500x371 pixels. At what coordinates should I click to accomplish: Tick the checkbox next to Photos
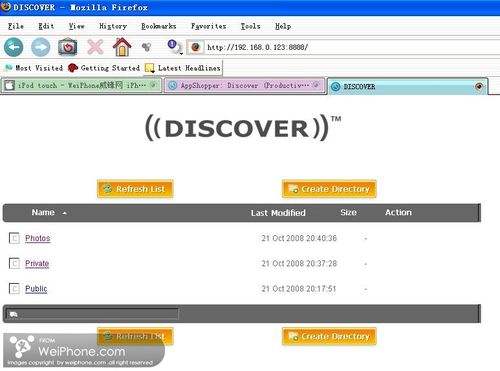click(14, 238)
